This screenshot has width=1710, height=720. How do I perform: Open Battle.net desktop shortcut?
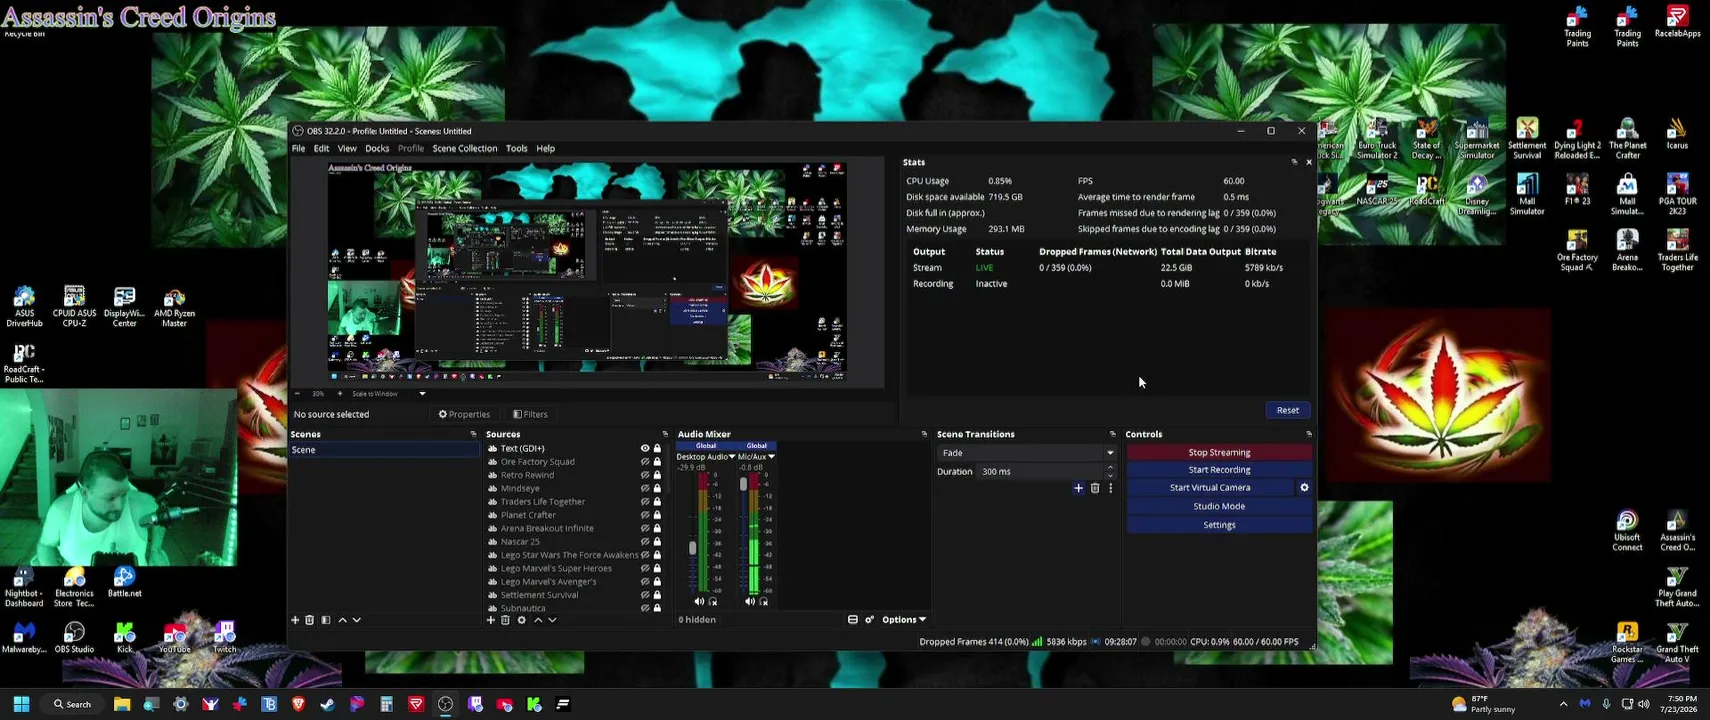pos(124,582)
